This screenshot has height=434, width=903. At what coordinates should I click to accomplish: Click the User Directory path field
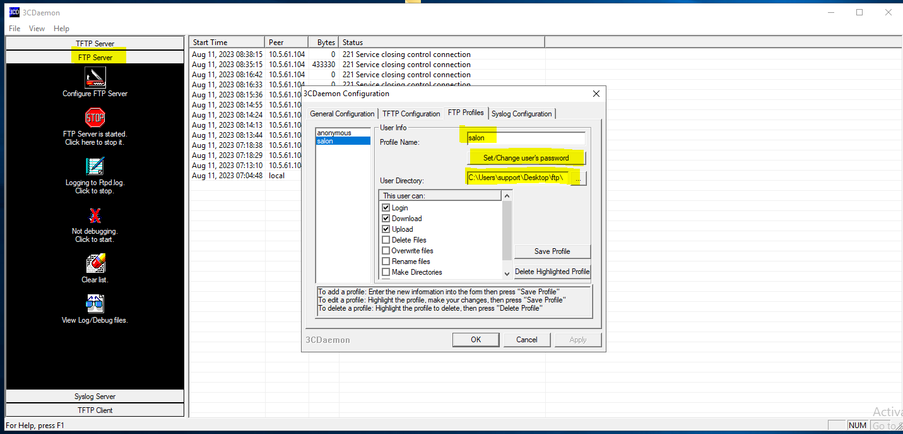coord(518,178)
